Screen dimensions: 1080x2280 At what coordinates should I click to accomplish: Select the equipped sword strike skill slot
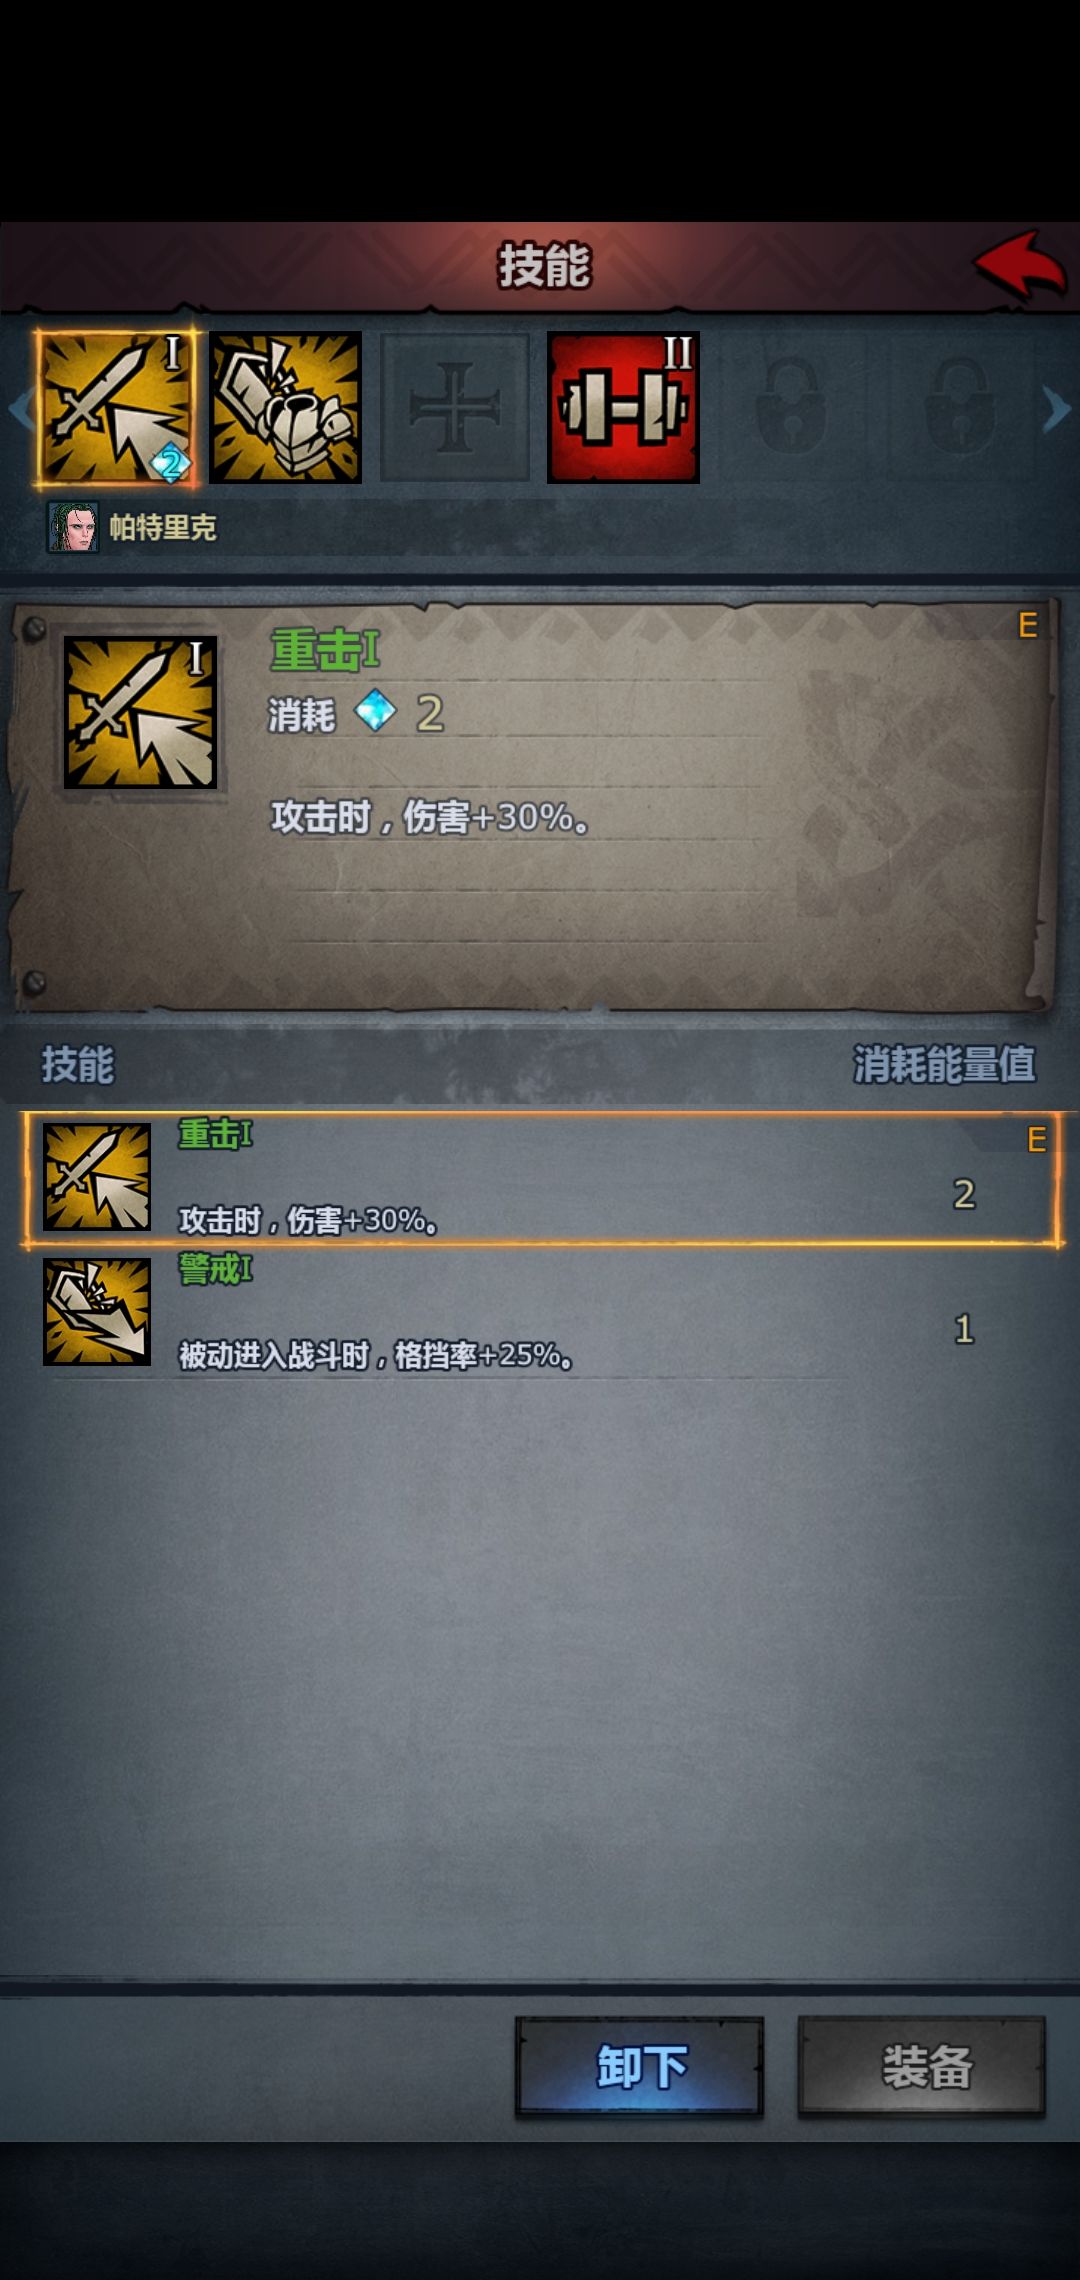tap(116, 408)
